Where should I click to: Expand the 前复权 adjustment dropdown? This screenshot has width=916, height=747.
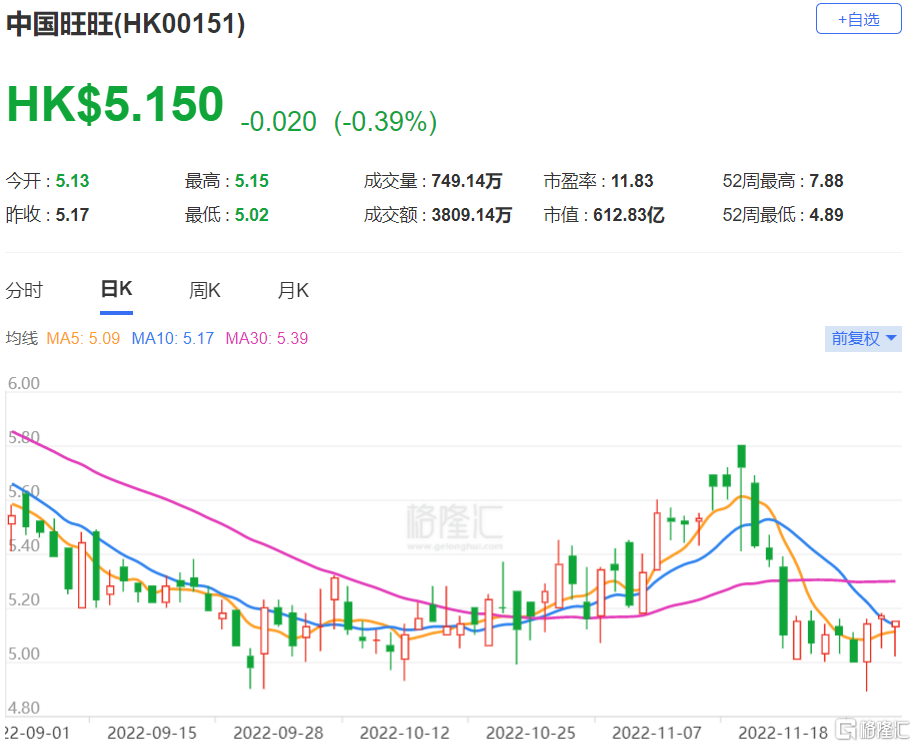[x=863, y=339]
